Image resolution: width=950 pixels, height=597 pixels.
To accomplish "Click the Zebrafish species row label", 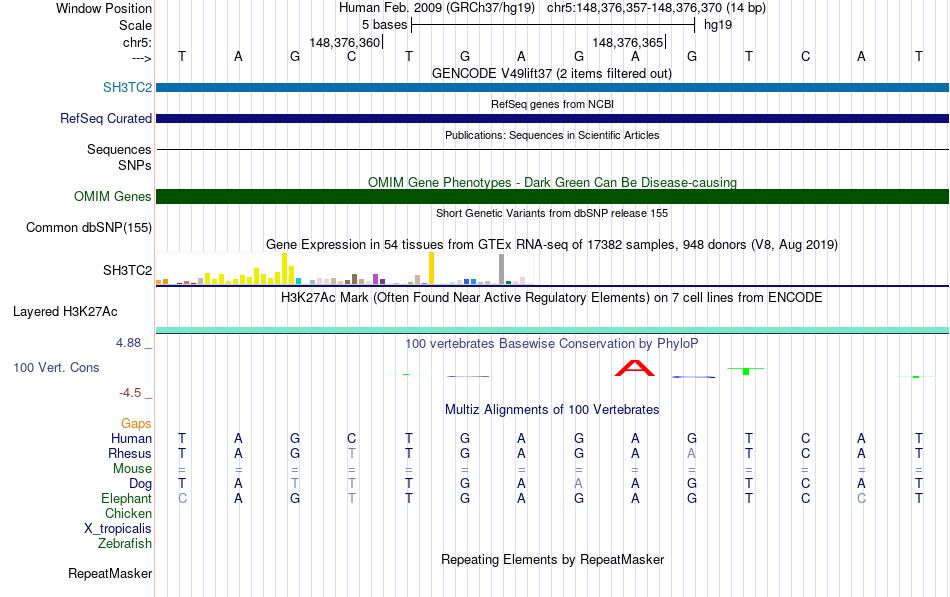I will (x=125, y=544).
